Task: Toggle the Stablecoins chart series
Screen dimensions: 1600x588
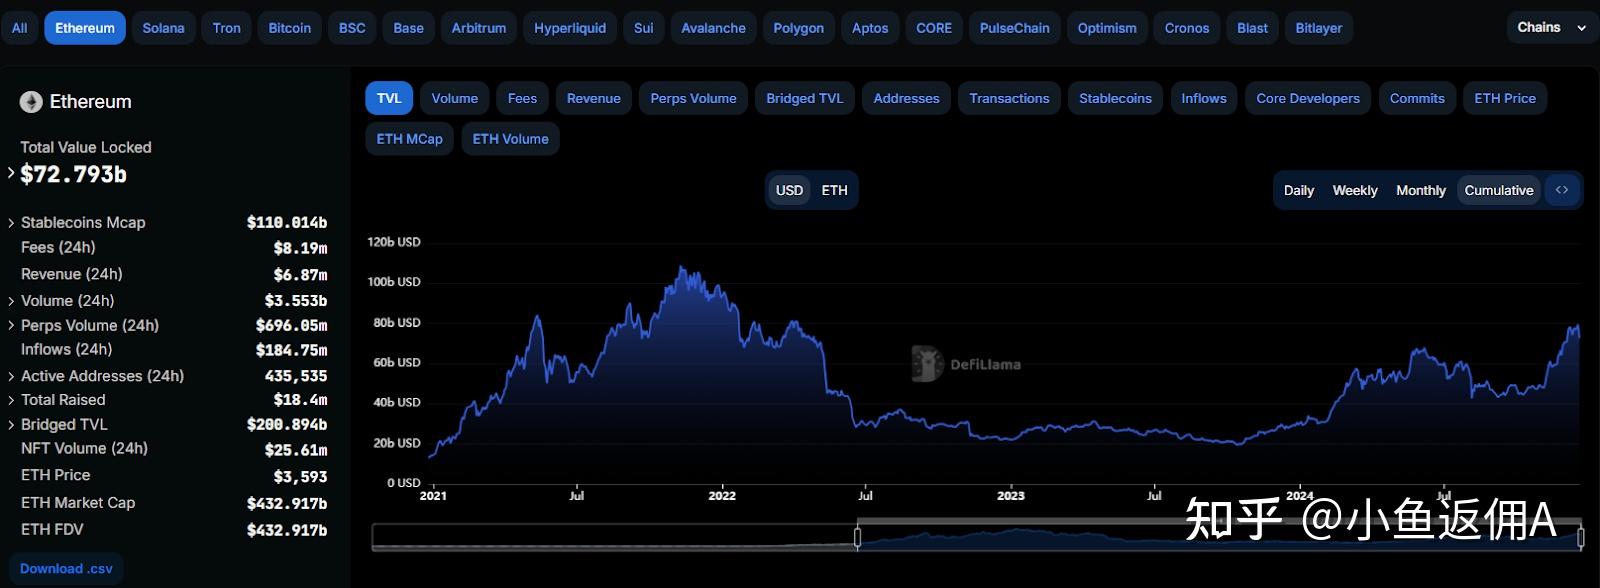Action: 1116,98
